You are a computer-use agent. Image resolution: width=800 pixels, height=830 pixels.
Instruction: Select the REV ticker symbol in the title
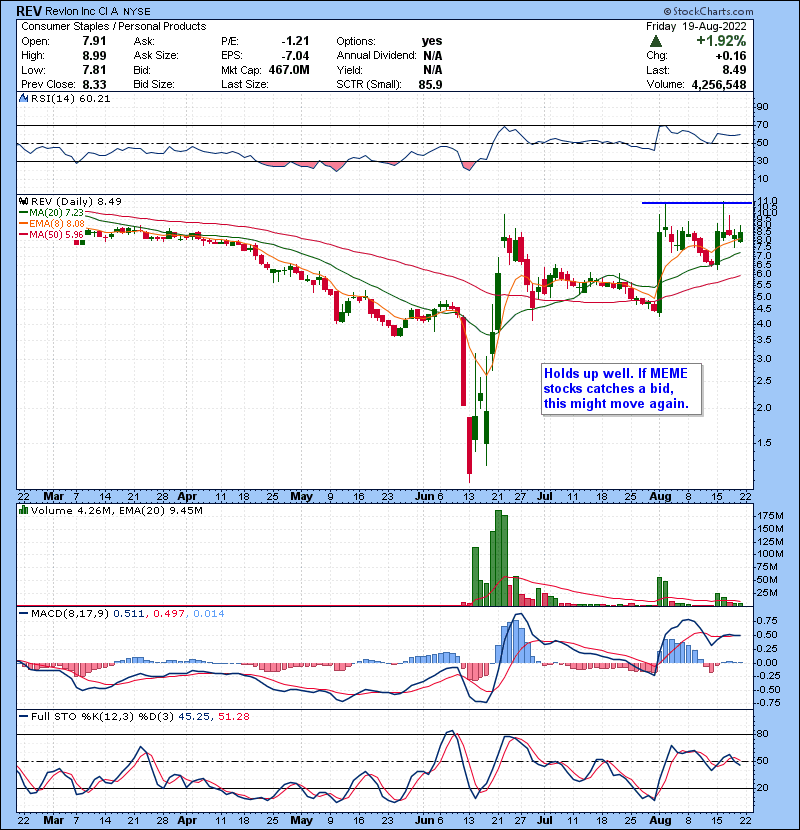point(29,11)
